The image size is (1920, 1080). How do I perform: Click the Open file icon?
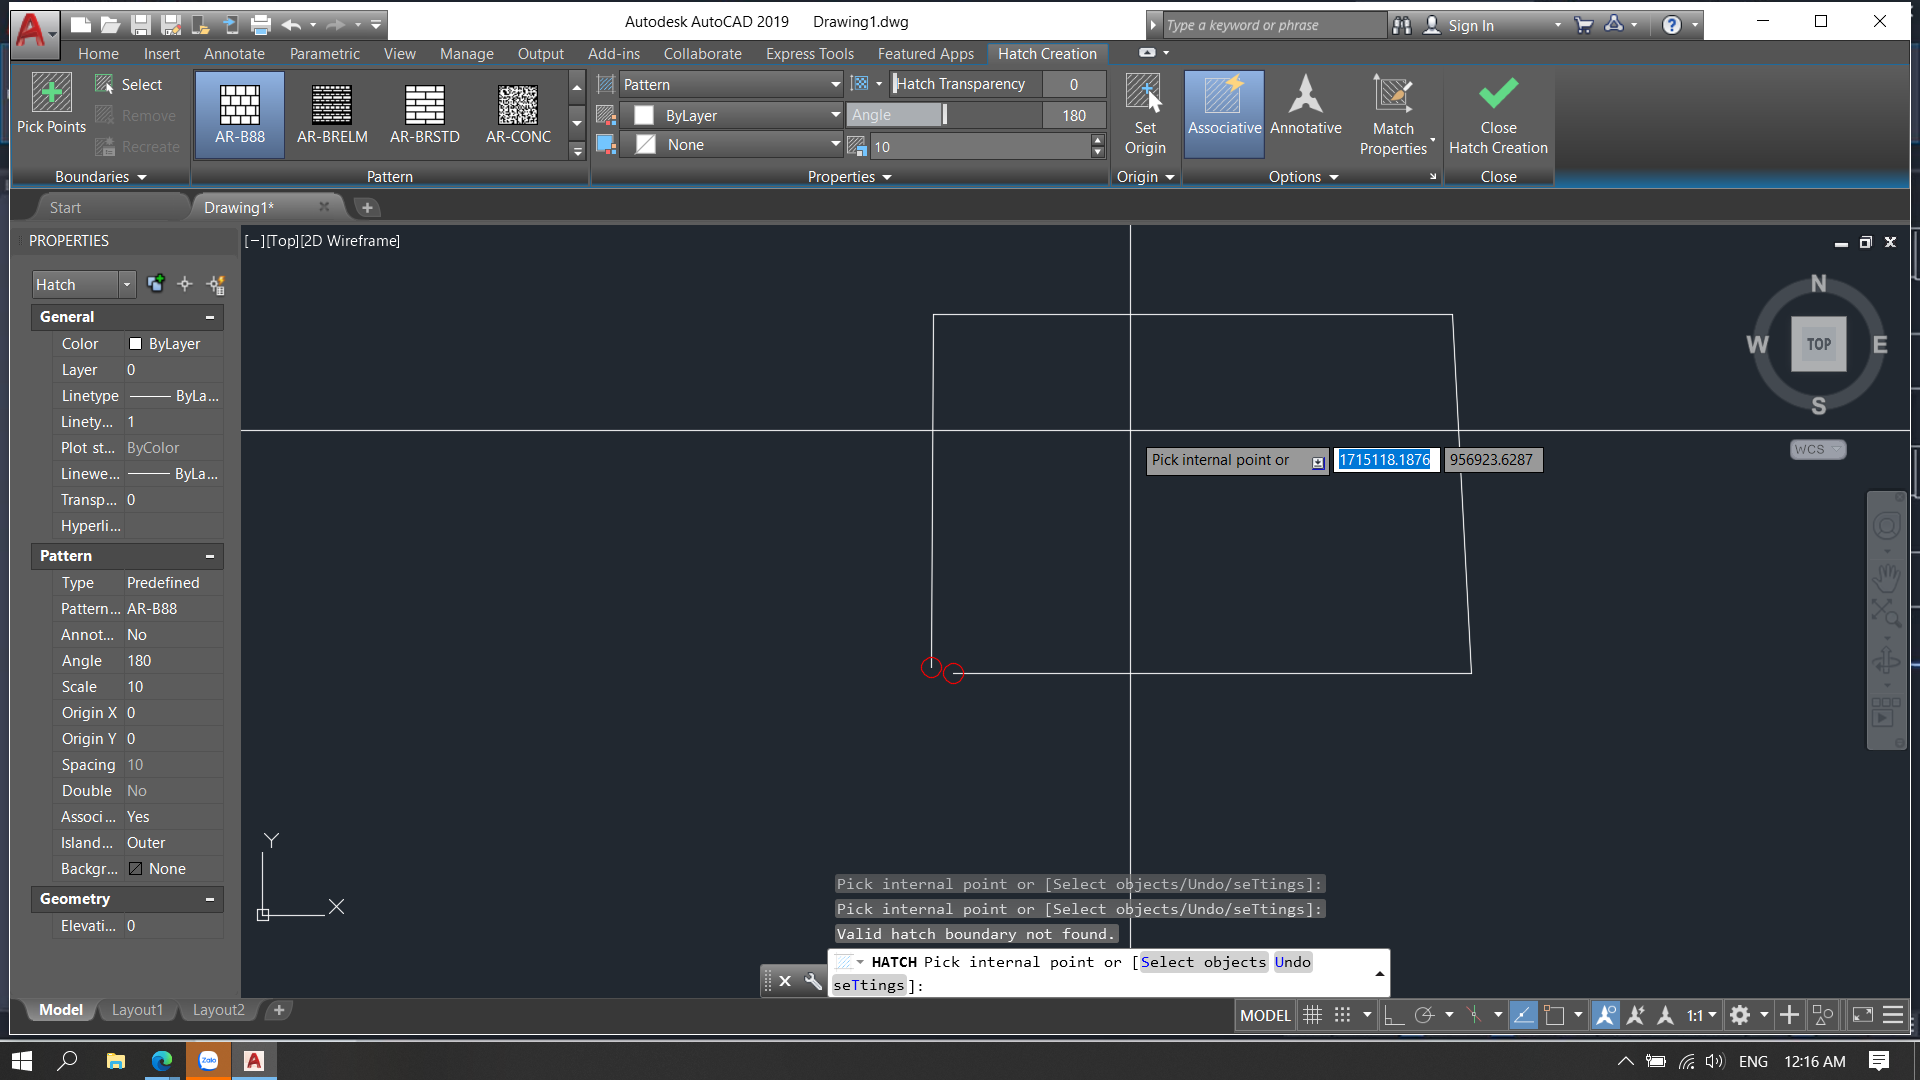click(111, 24)
